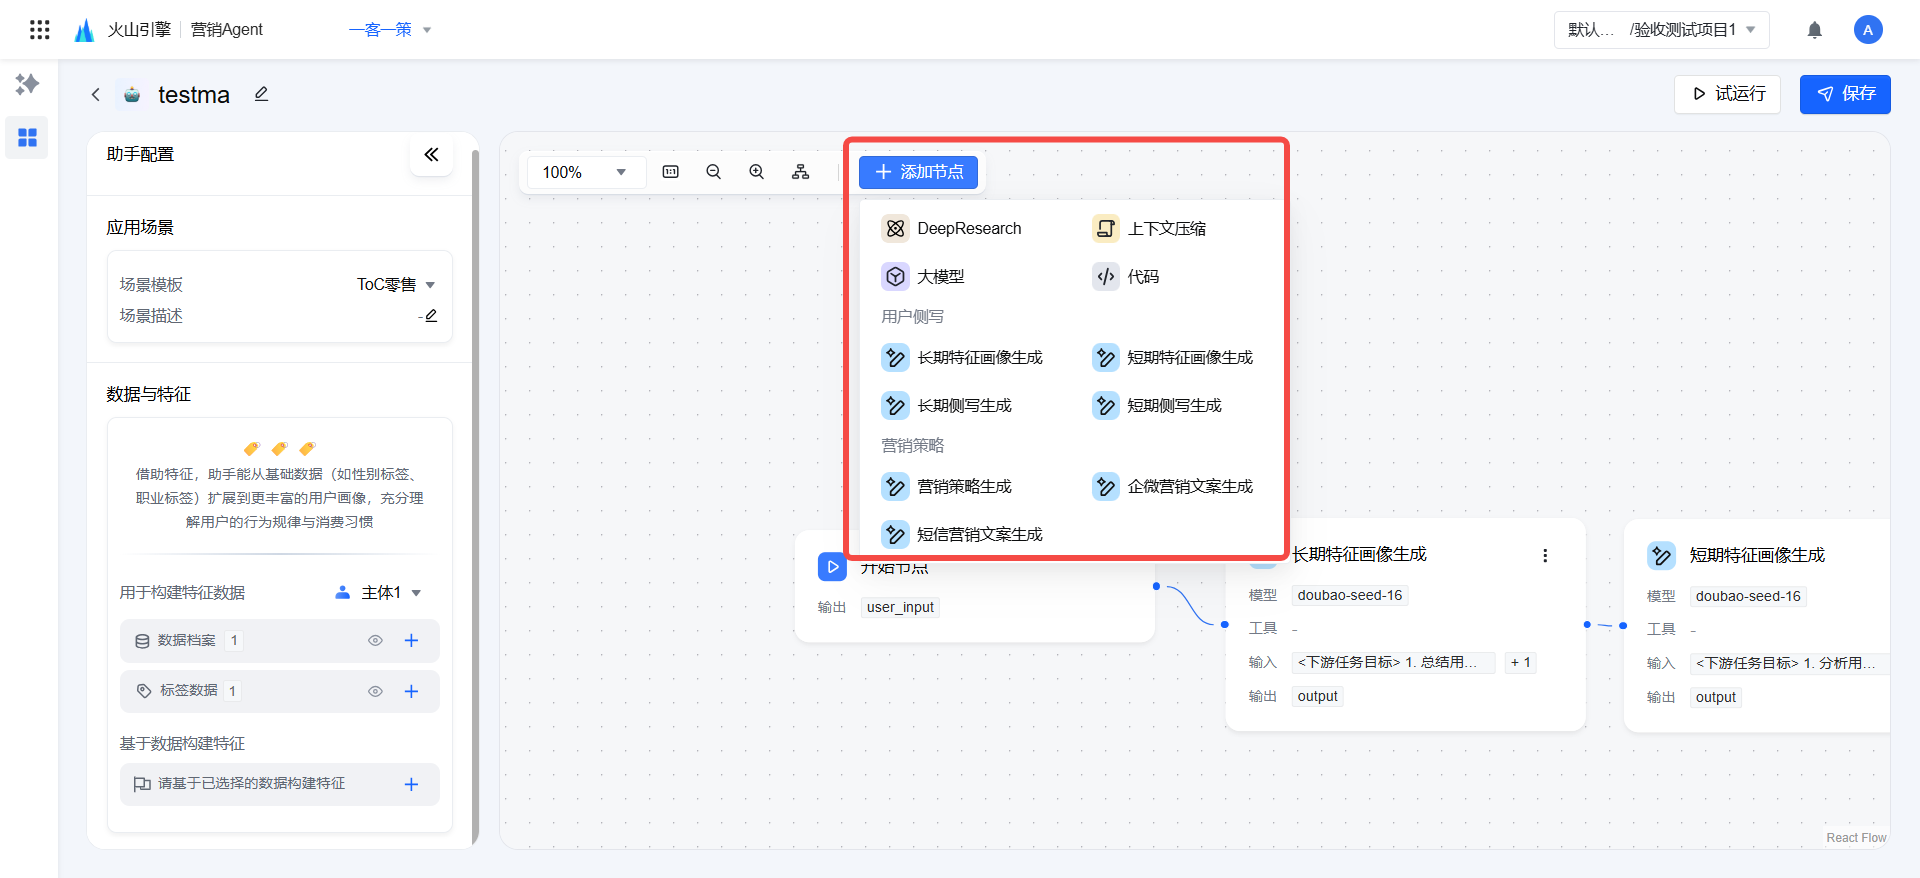Click the 保存 save button
This screenshot has height=878, width=1920.
click(x=1845, y=94)
